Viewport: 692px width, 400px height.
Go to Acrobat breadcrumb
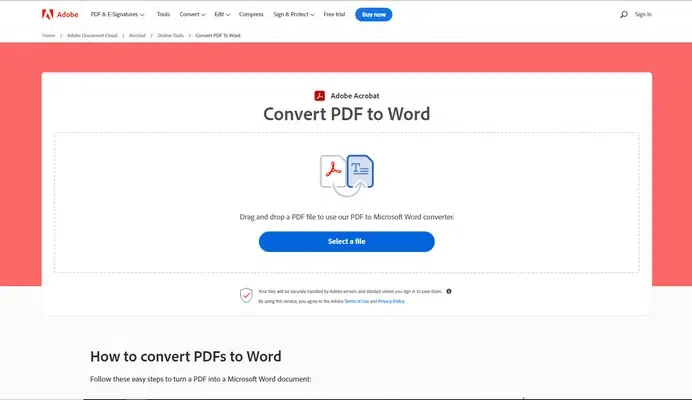pos(137,35)
